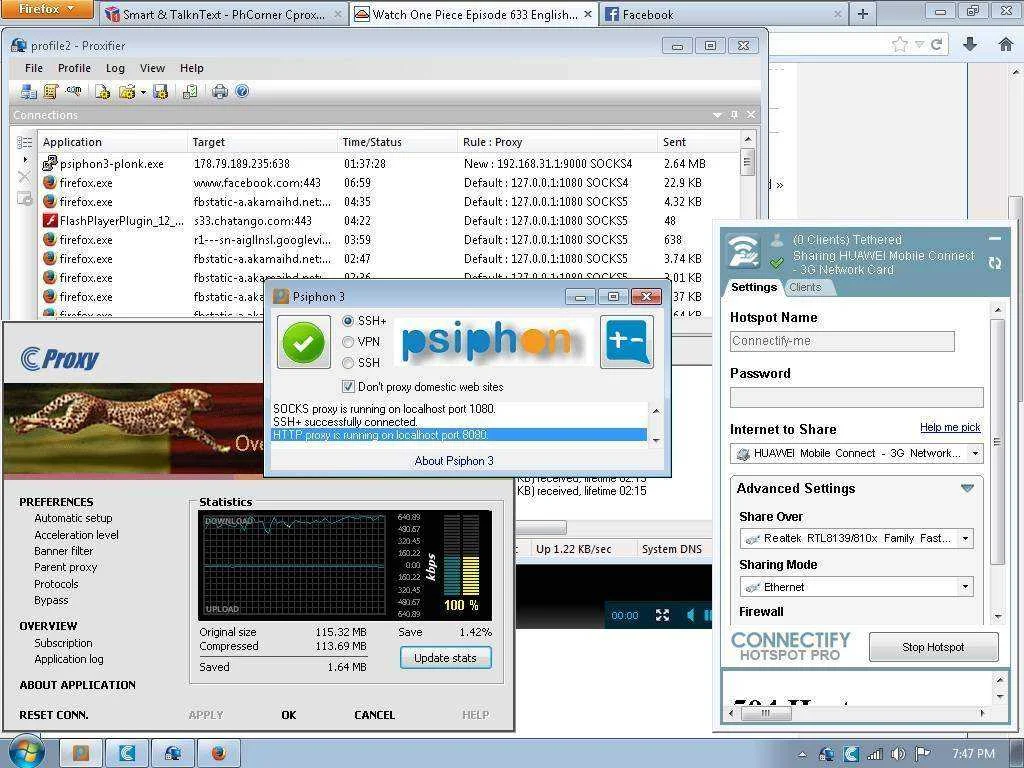
Task: Open Psiphon feedback speech bubble icon
Action: coord(627,342)
